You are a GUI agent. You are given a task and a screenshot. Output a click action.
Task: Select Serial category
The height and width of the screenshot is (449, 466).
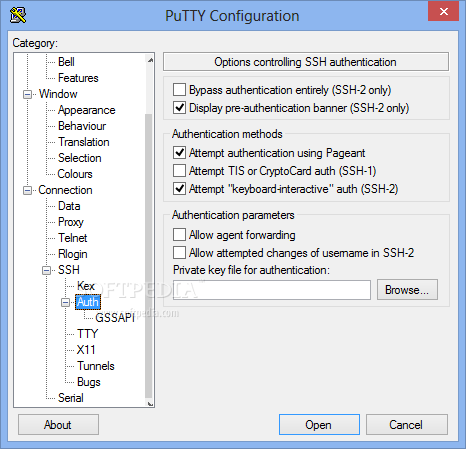71,398
